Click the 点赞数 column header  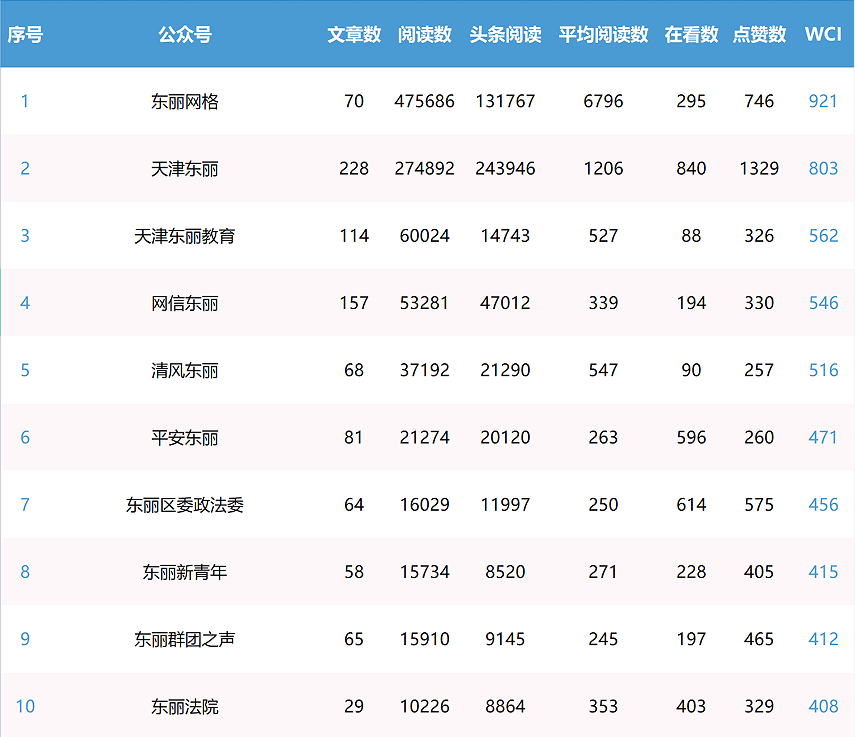(759, 34)
